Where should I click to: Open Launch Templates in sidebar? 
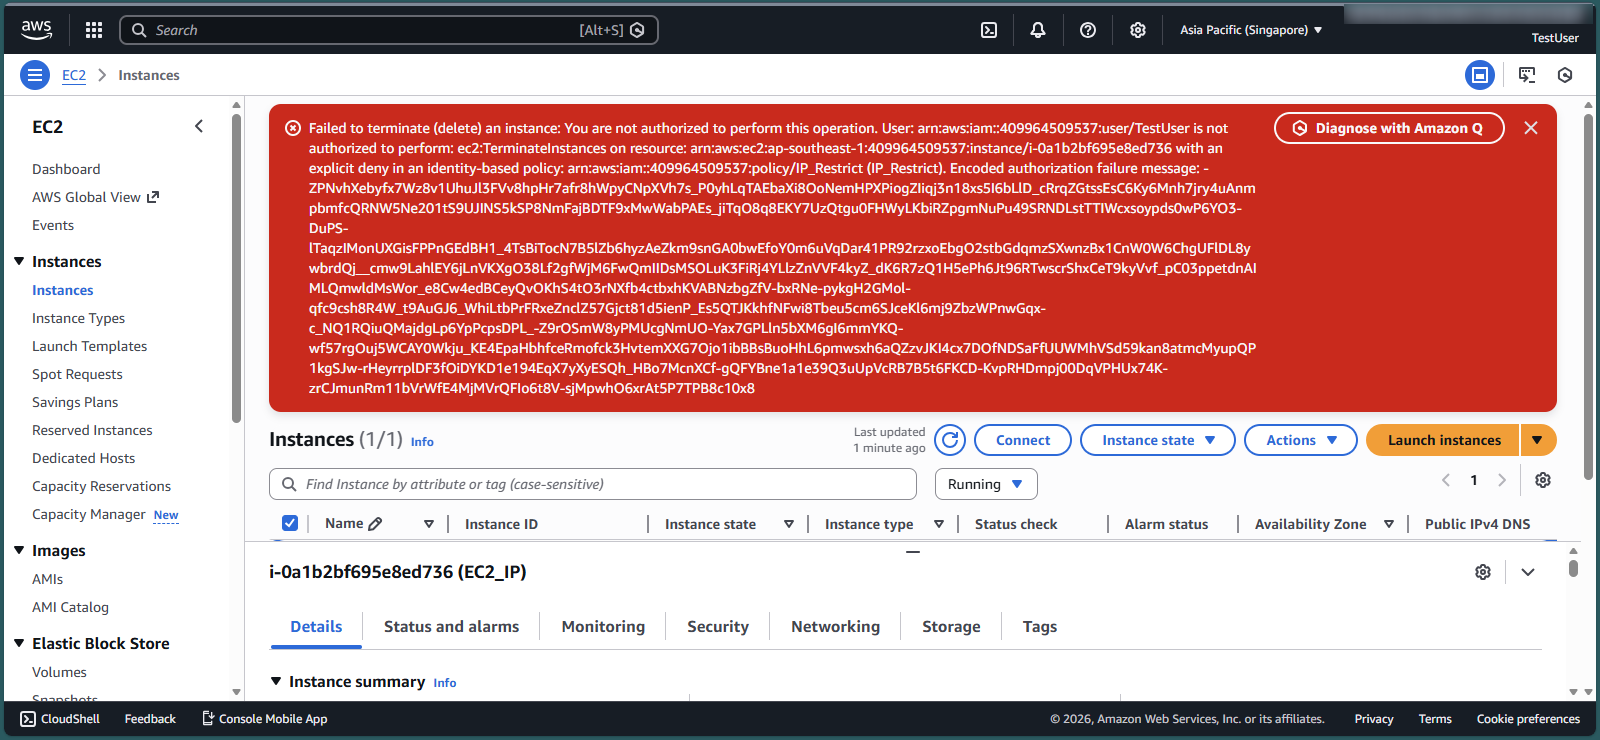(89, 346)
